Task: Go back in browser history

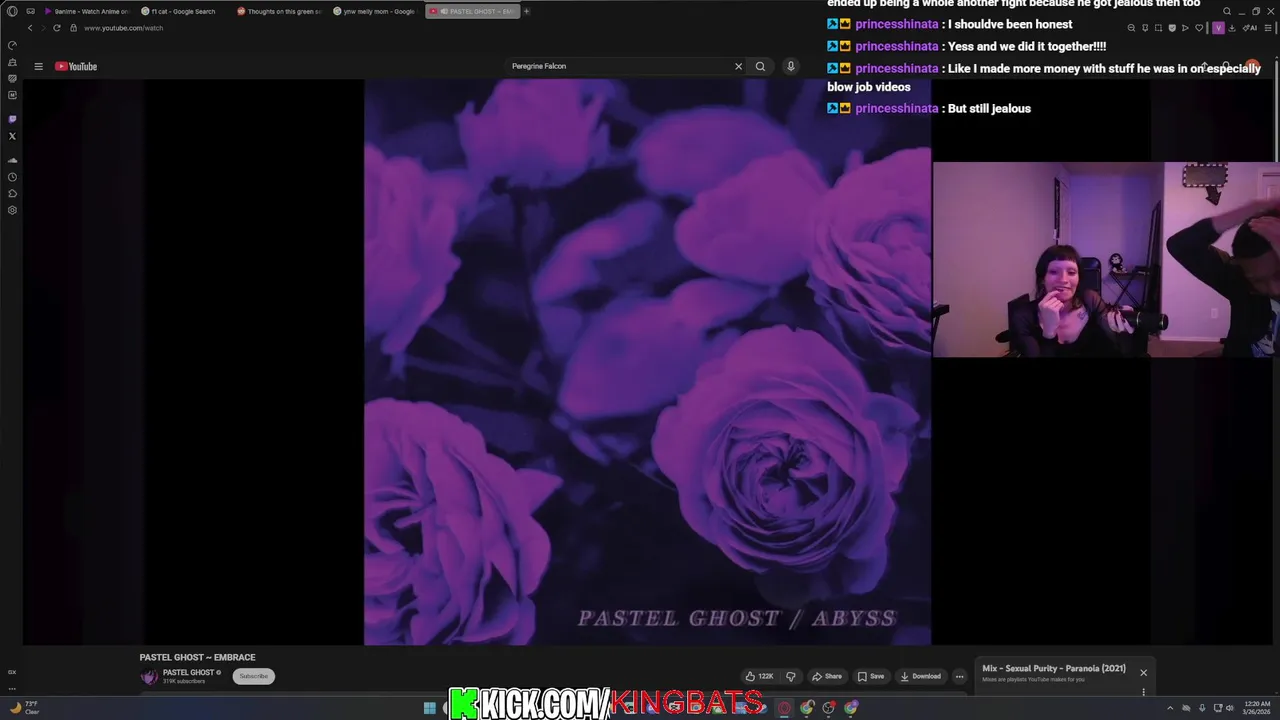Action: point(30,28)
